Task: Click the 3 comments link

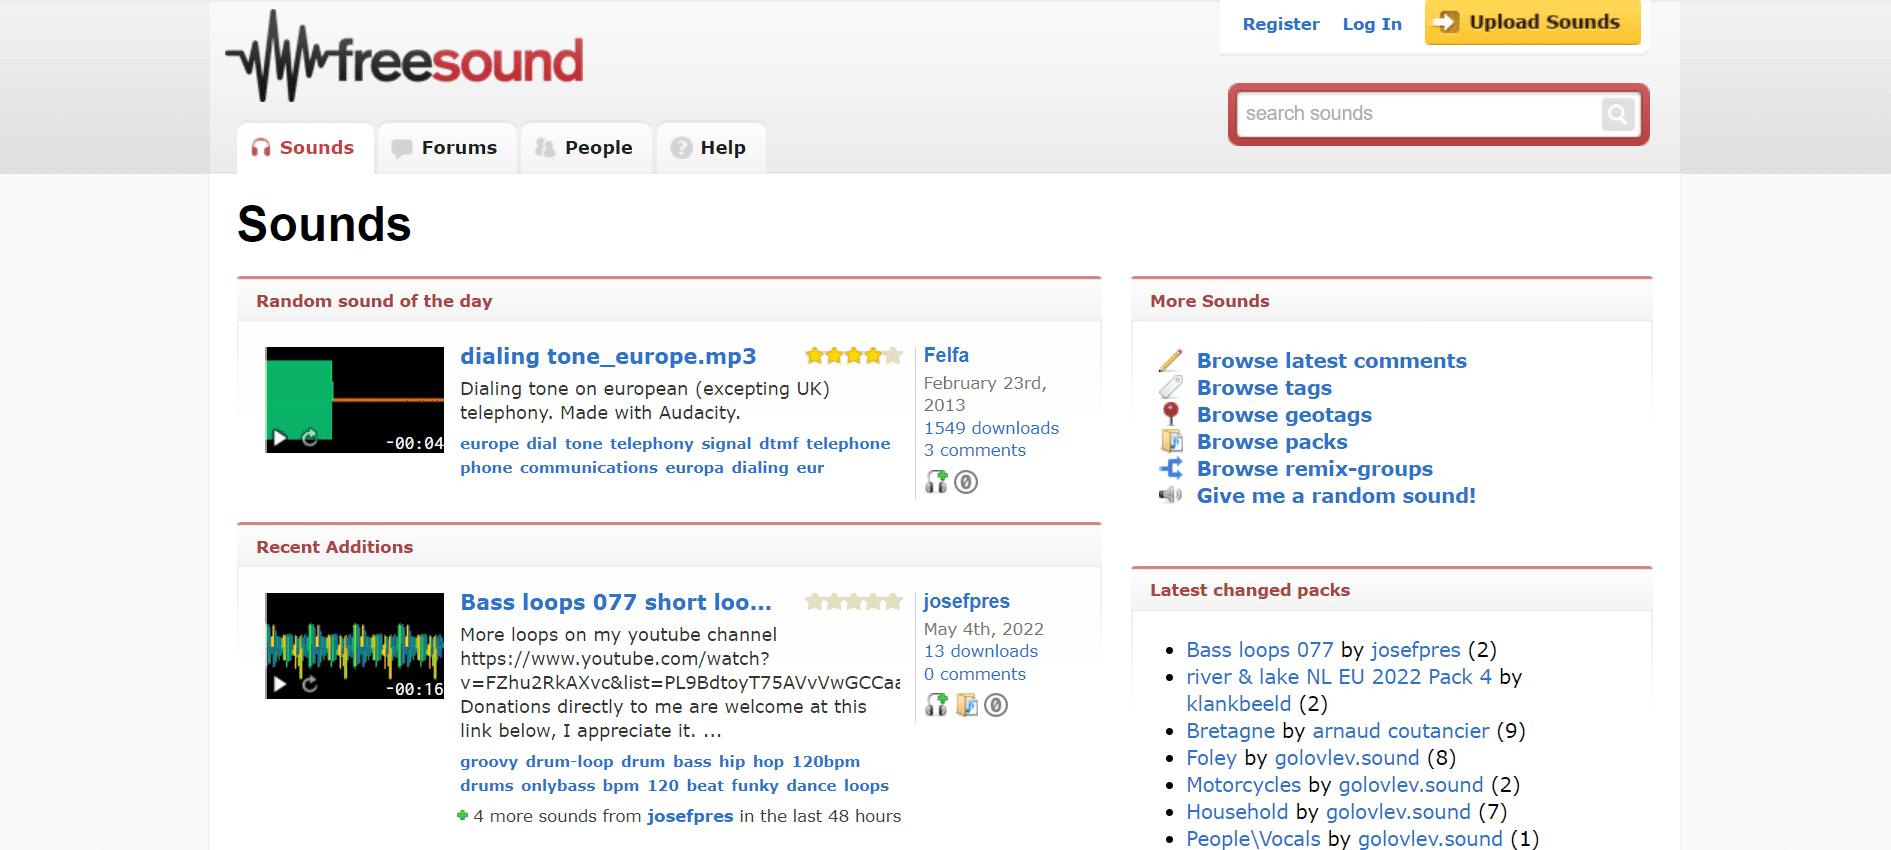Action: tap(975, 450)
